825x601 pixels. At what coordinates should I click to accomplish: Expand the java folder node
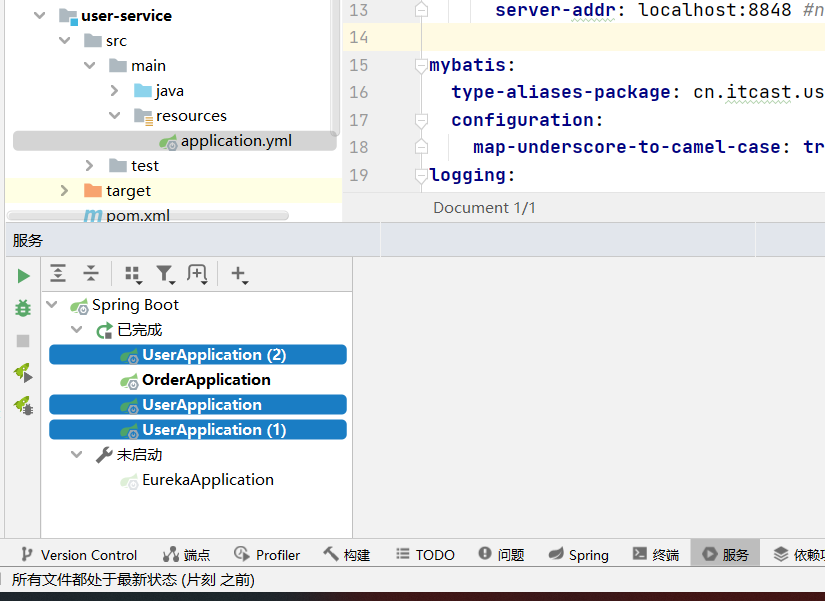coord(115,91)
